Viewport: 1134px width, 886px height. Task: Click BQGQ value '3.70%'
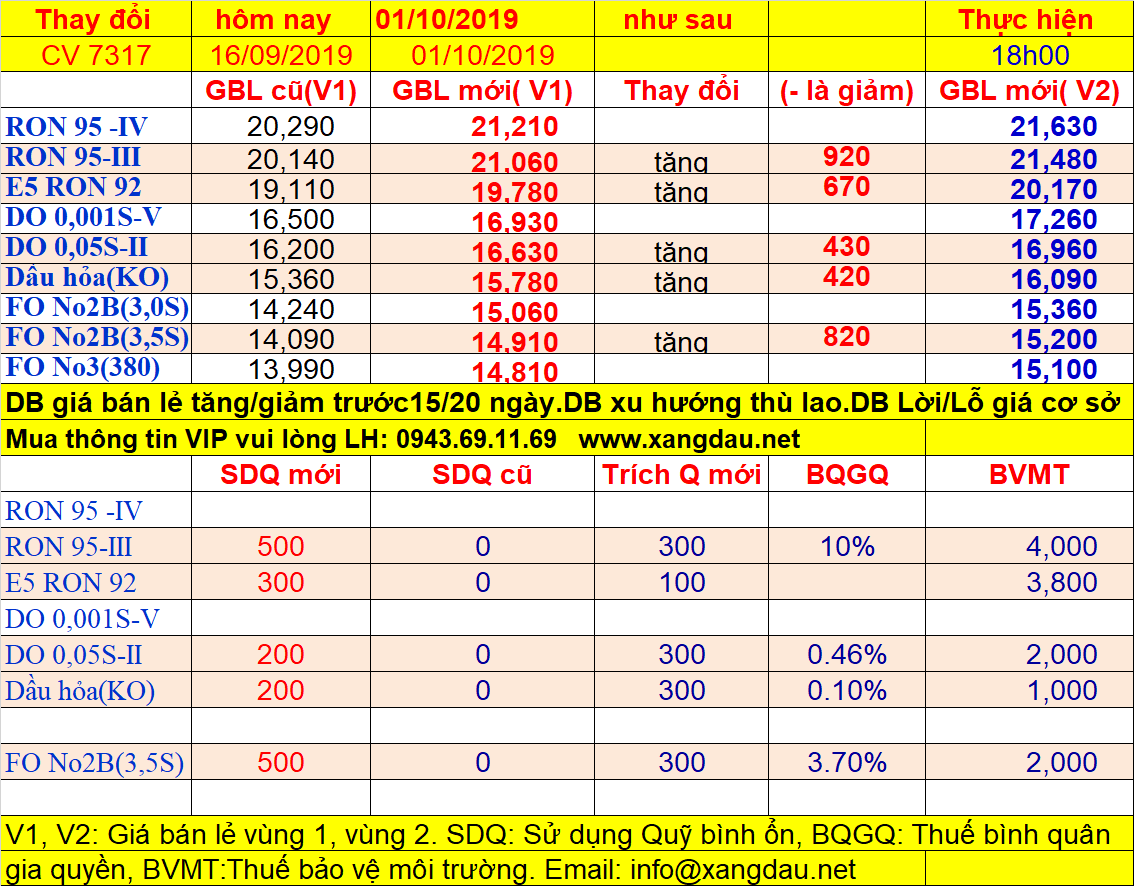point(847,762)
